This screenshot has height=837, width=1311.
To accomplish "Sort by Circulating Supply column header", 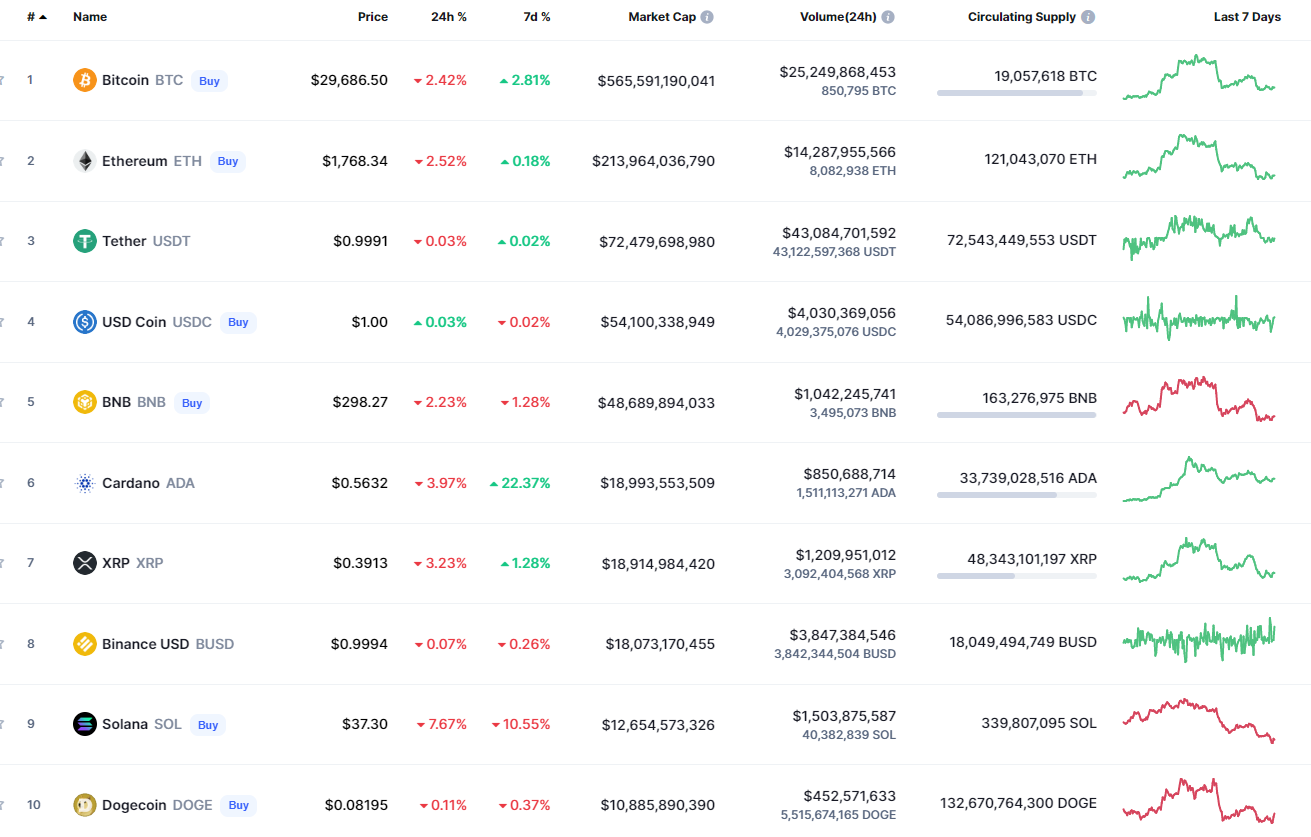I will click(x=1022, y=17).
